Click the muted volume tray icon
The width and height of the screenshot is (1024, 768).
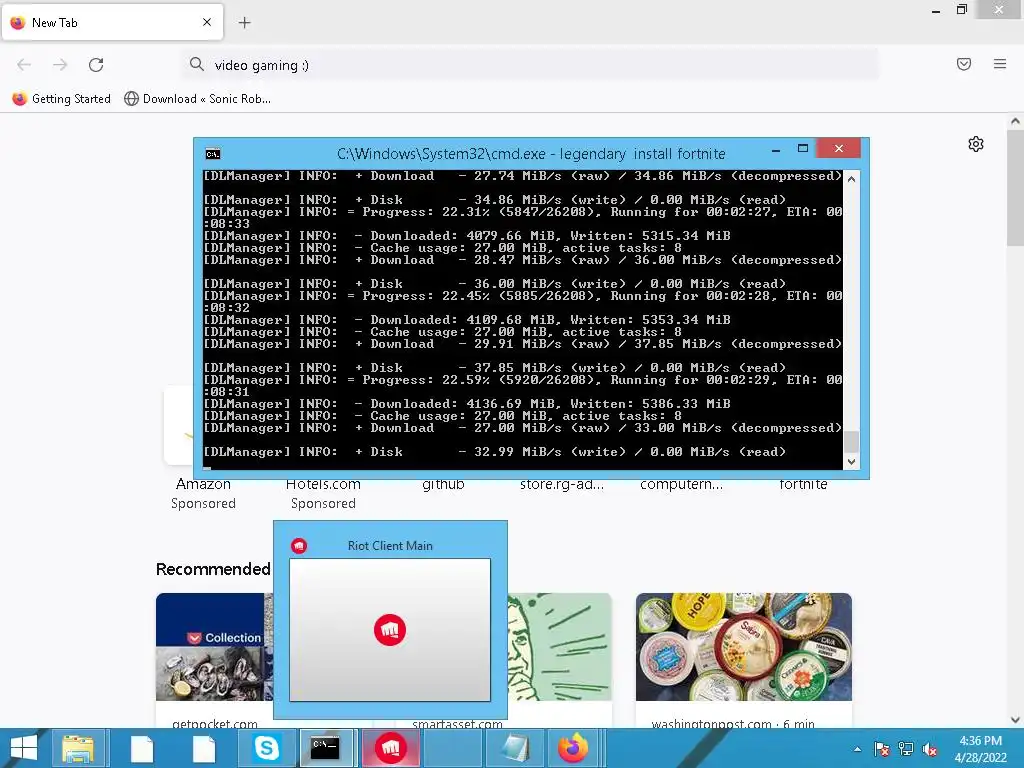tap(930, 749)
